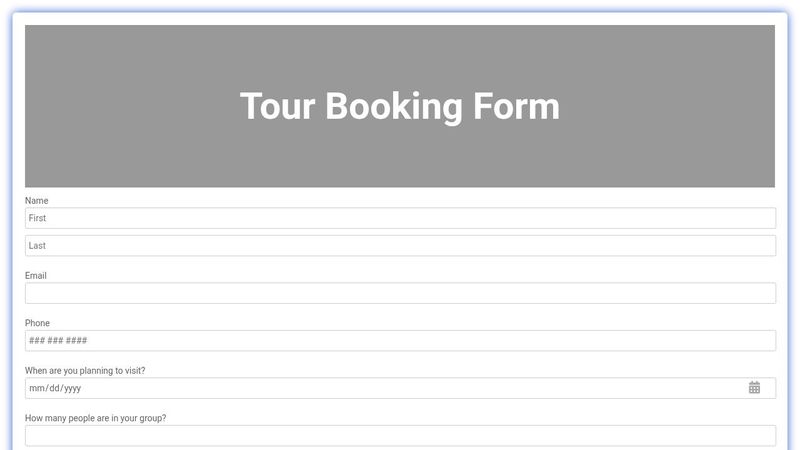
Task: Click the word "Form" in the heading
Action: click(x=521, y=106)
